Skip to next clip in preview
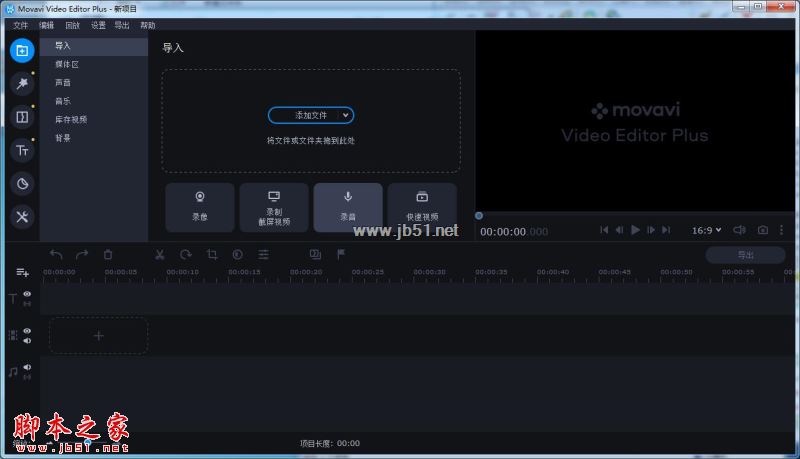 point(666,230)
